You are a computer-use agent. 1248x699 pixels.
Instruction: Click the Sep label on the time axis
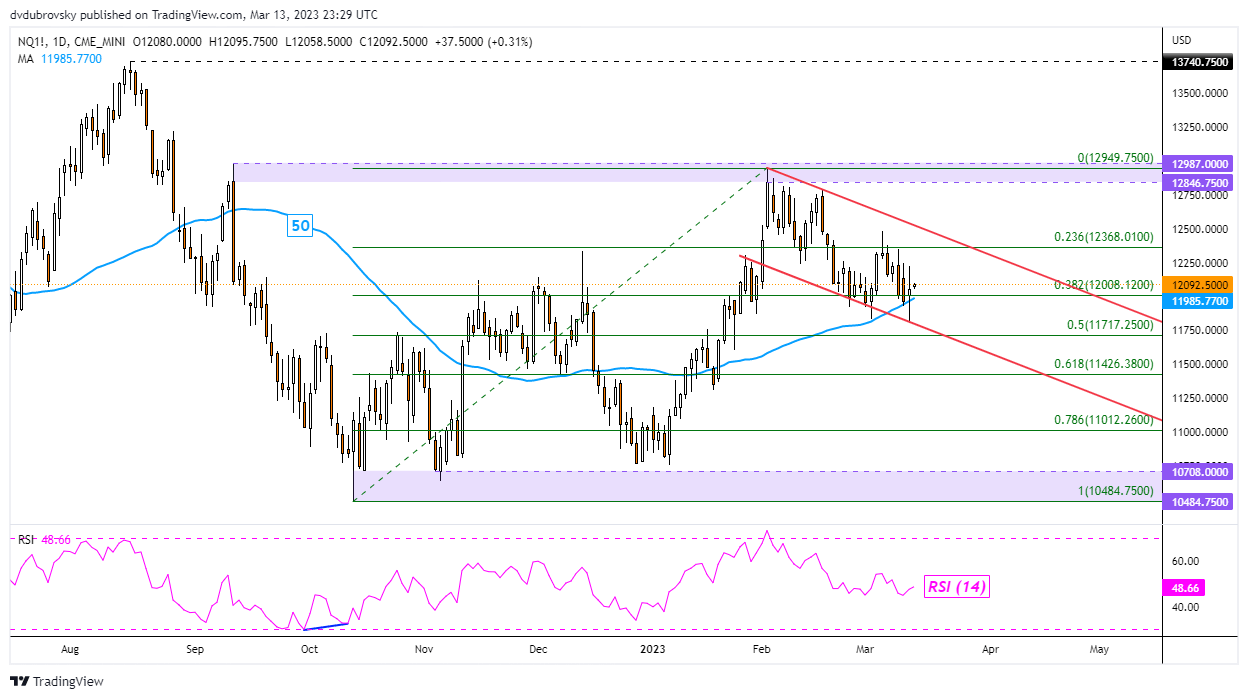pos(194,649)
